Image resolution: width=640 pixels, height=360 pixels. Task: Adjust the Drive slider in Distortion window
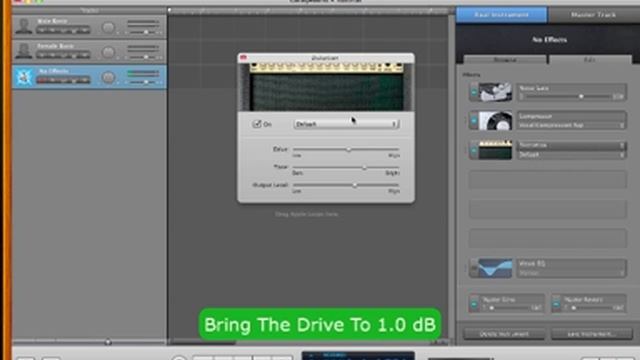coord(348,149)
